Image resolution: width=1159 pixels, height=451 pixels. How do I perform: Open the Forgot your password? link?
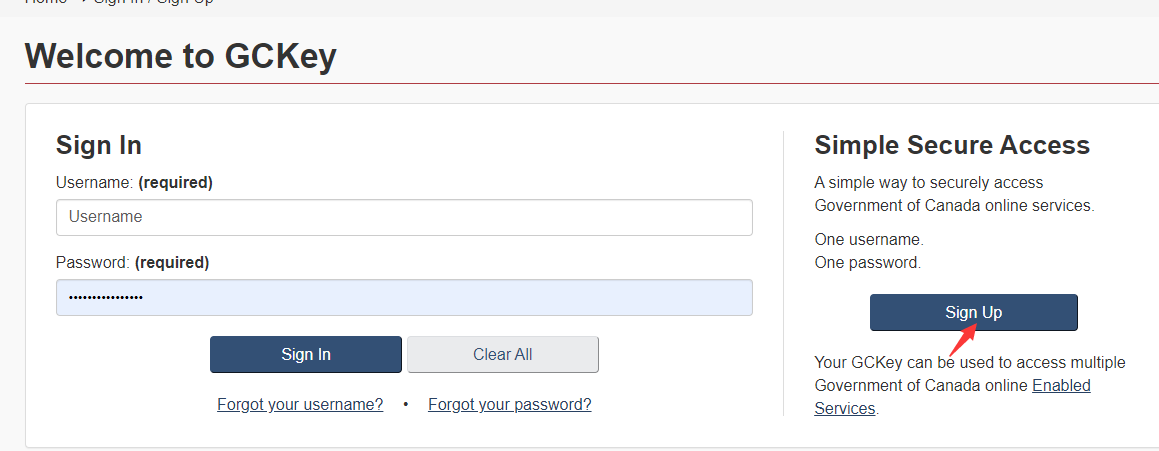click(x=510, y=404)
